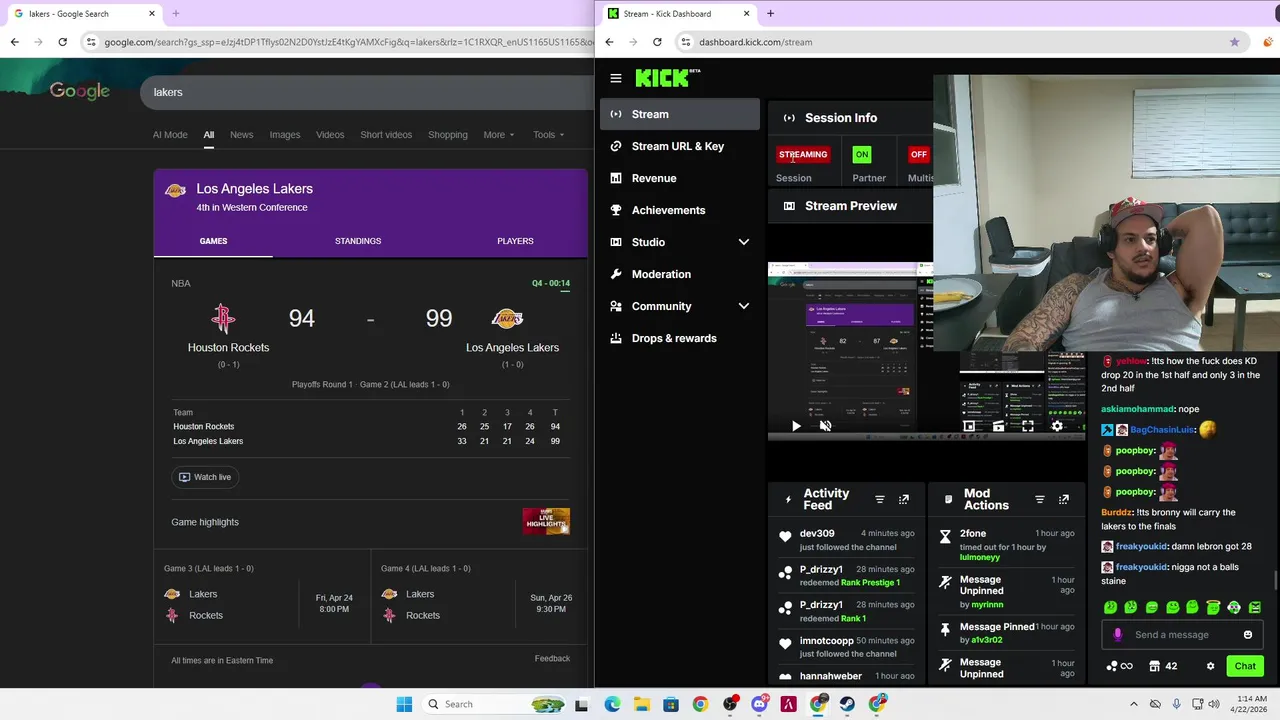Filter the Activity Feed panel
This screenshot has height=720, width=1280.
click(880, 499)
